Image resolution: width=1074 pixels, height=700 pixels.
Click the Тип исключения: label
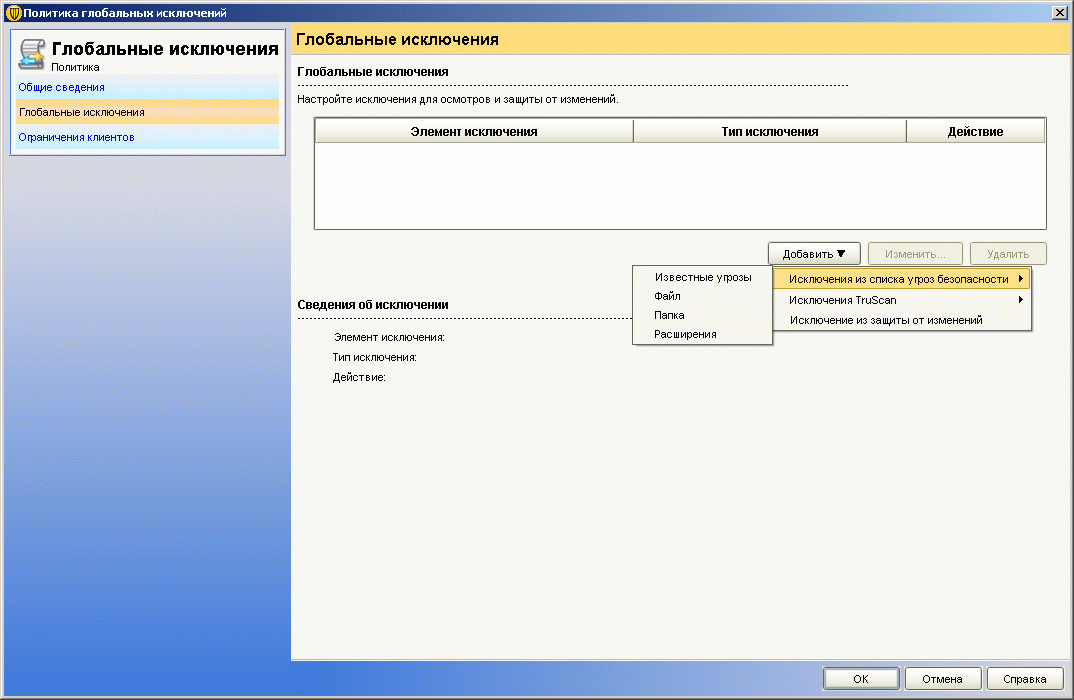pyautogui.click(x=375, y=358)
